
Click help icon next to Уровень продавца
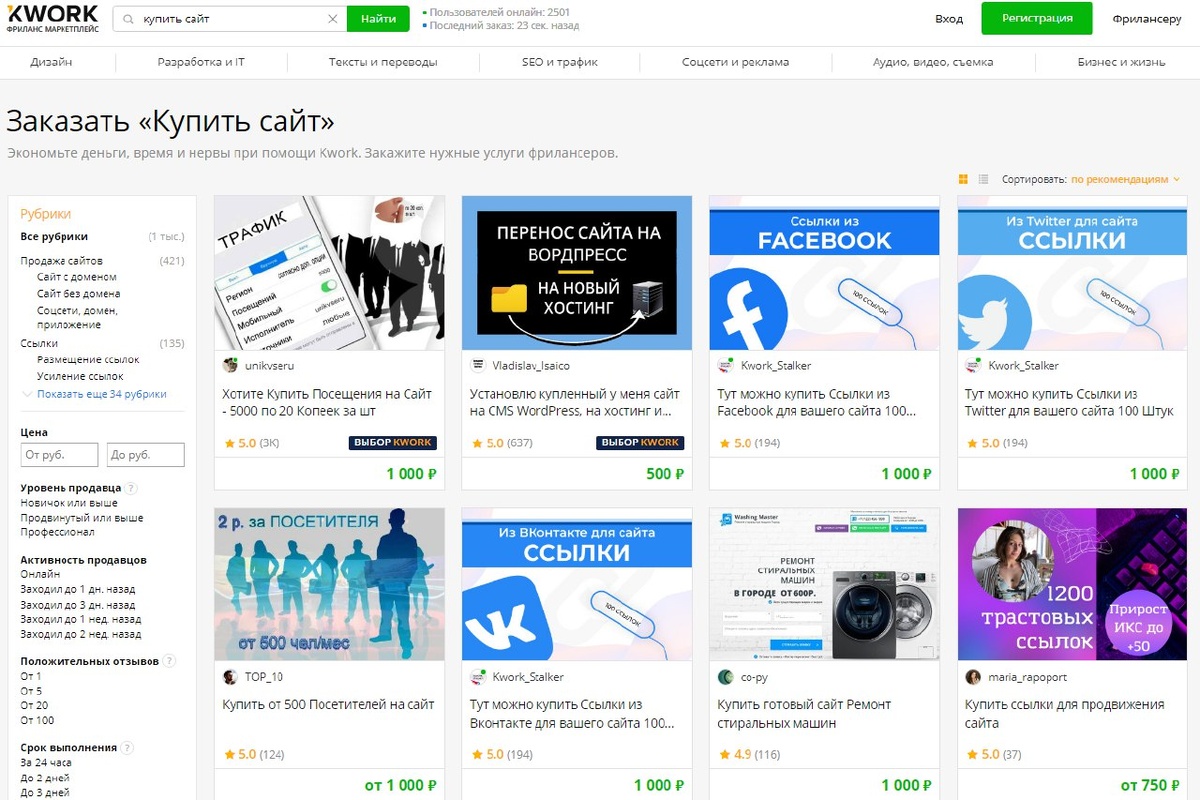[x=132, y=488]
